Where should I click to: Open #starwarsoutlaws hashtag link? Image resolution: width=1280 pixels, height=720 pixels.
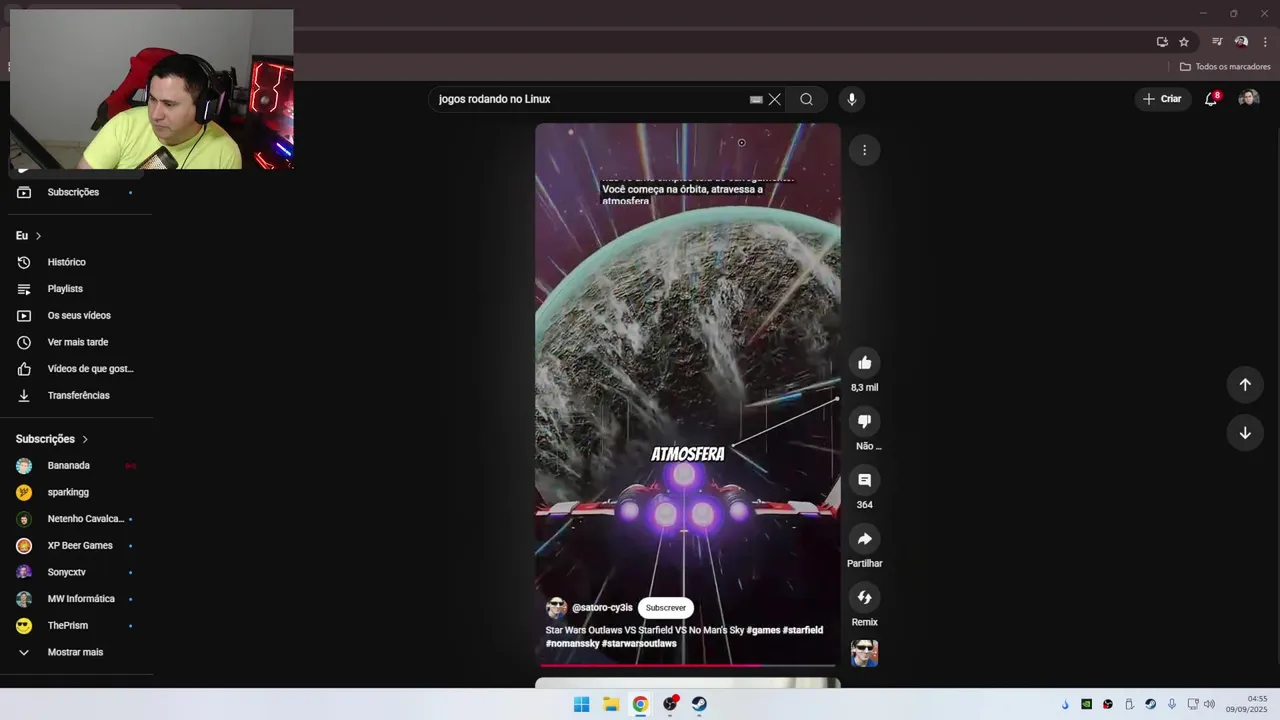click(639, 644)
